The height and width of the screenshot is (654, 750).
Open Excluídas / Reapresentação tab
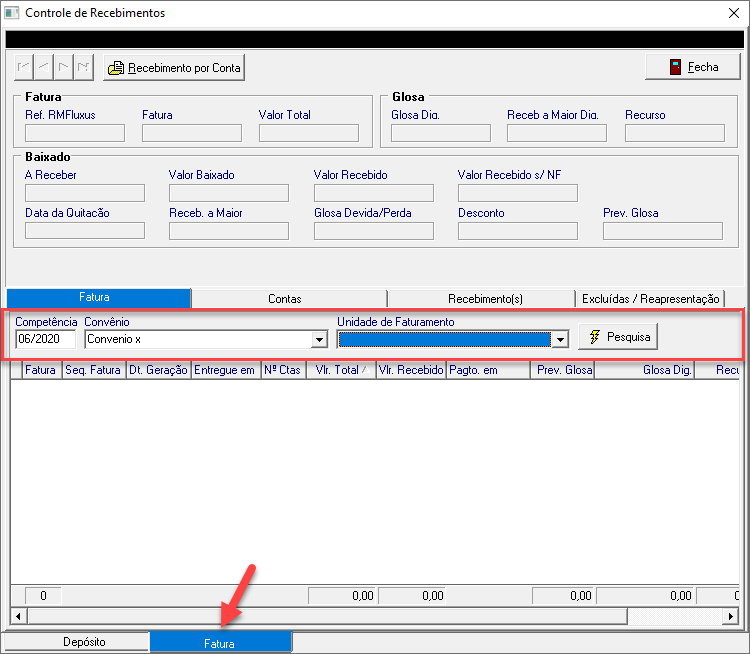(651, 299)
